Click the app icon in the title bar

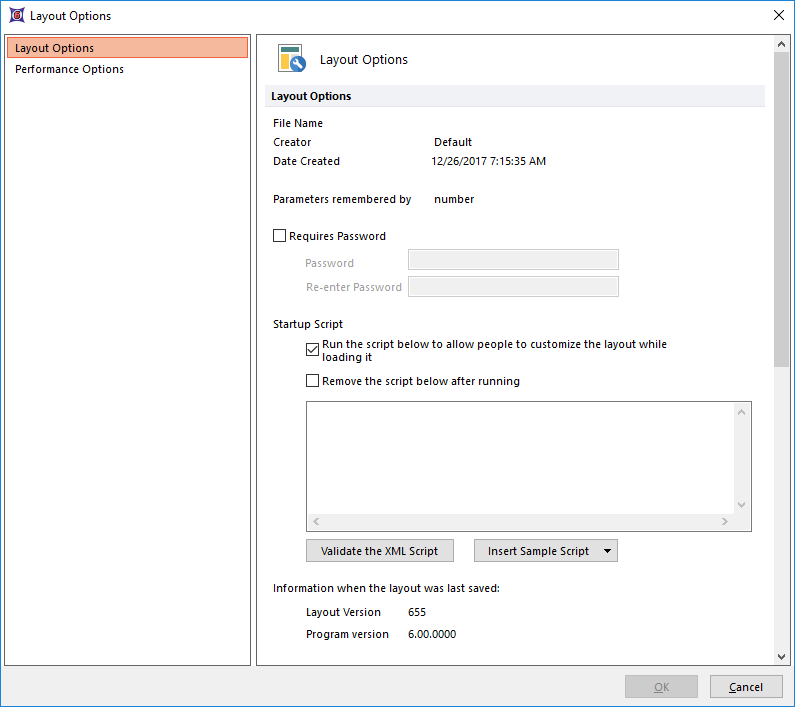point(15,15)
